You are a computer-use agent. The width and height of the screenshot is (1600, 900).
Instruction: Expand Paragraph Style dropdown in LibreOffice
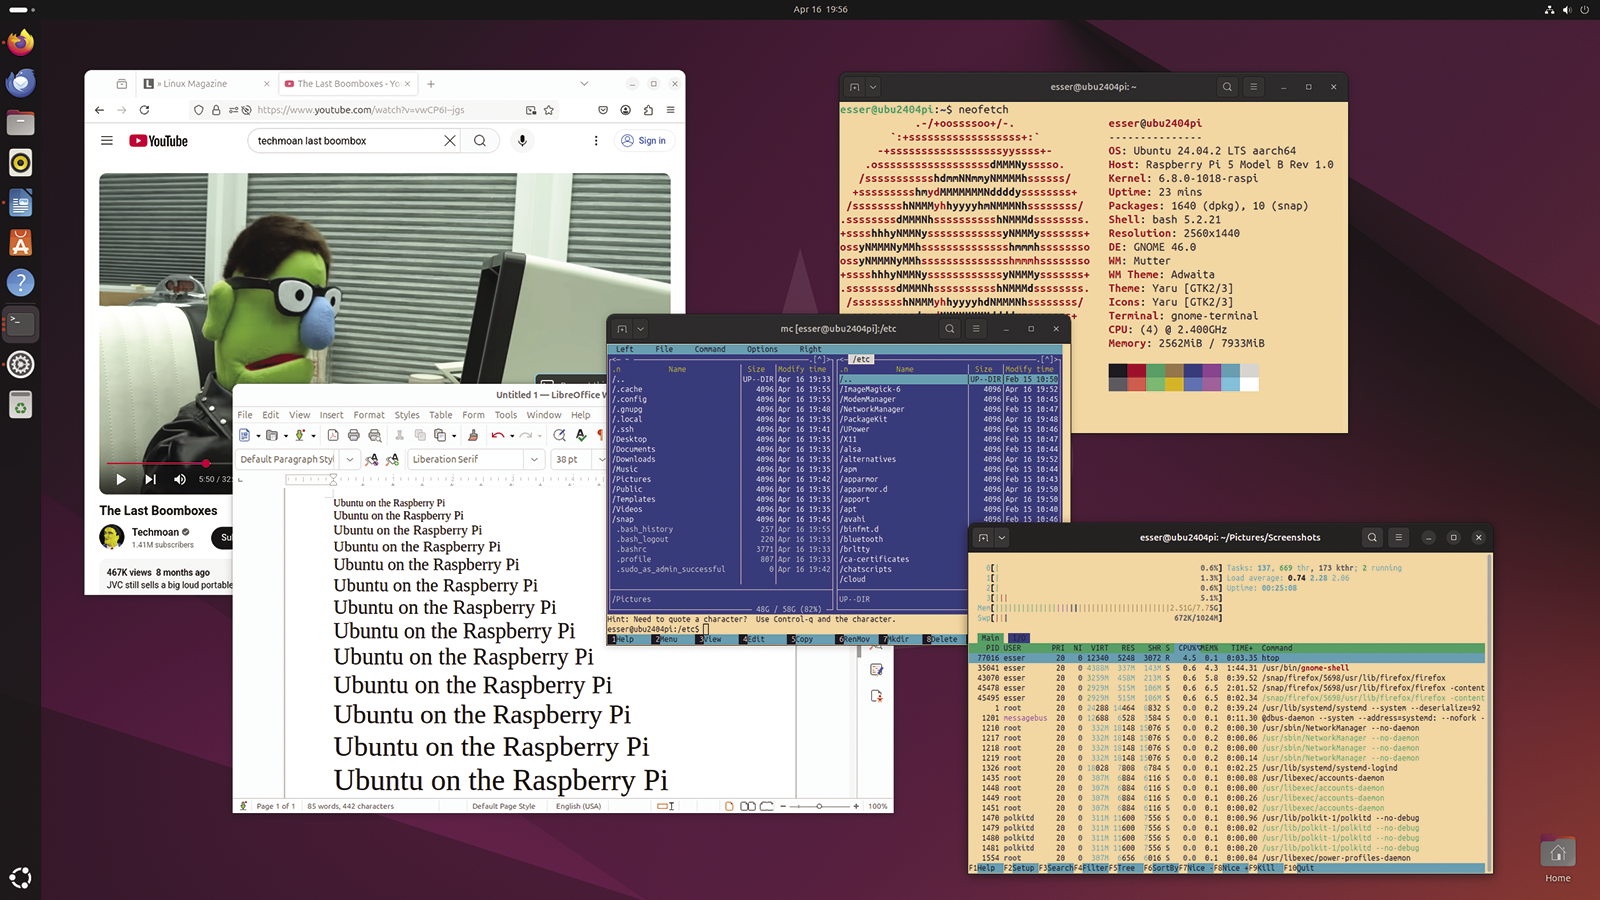350,459
